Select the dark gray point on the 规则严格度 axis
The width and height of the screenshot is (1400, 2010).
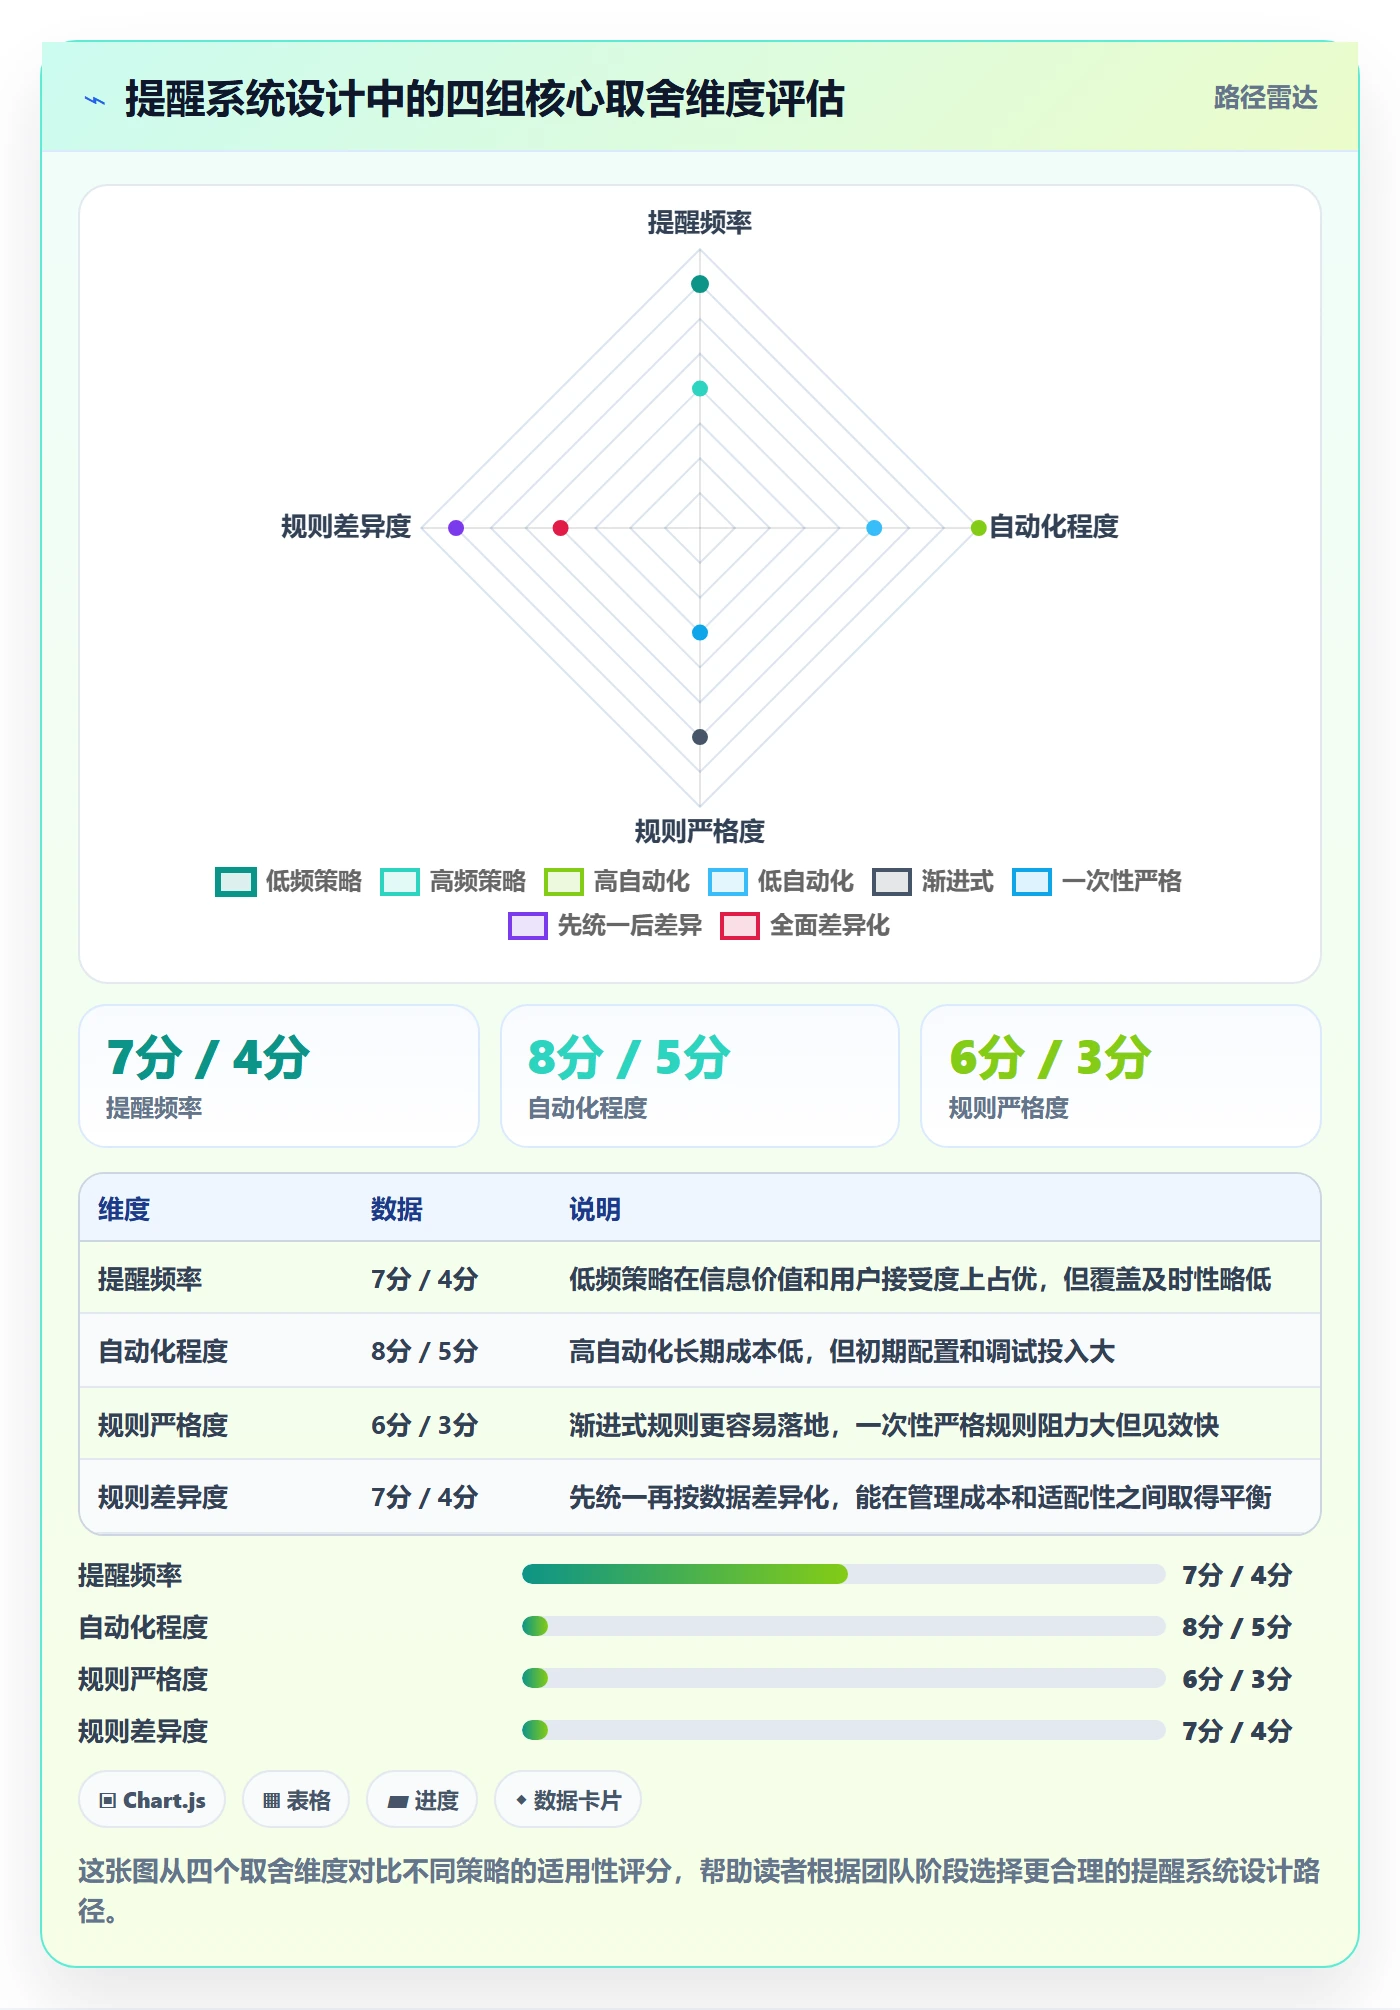click(x=700, y=737)
